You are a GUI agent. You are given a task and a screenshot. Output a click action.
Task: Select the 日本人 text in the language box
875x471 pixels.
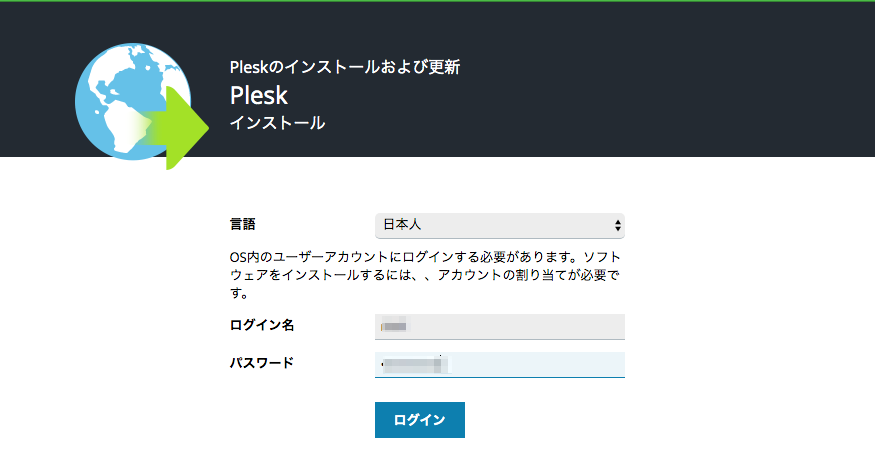point(402,225)
